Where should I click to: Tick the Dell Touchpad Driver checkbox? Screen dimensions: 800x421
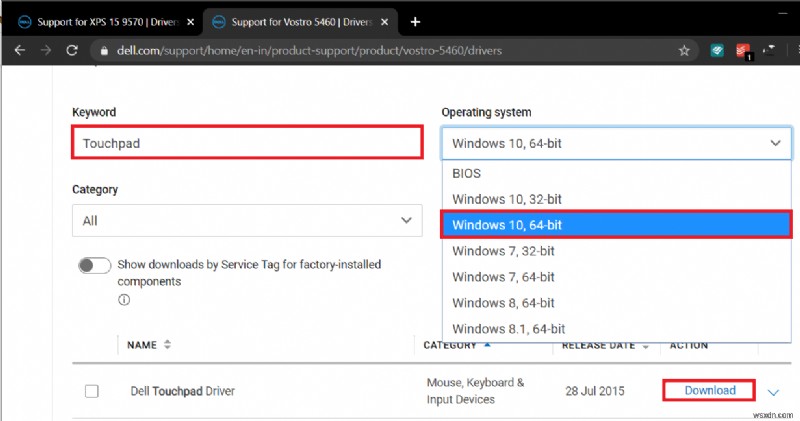(x=92, y=391)
